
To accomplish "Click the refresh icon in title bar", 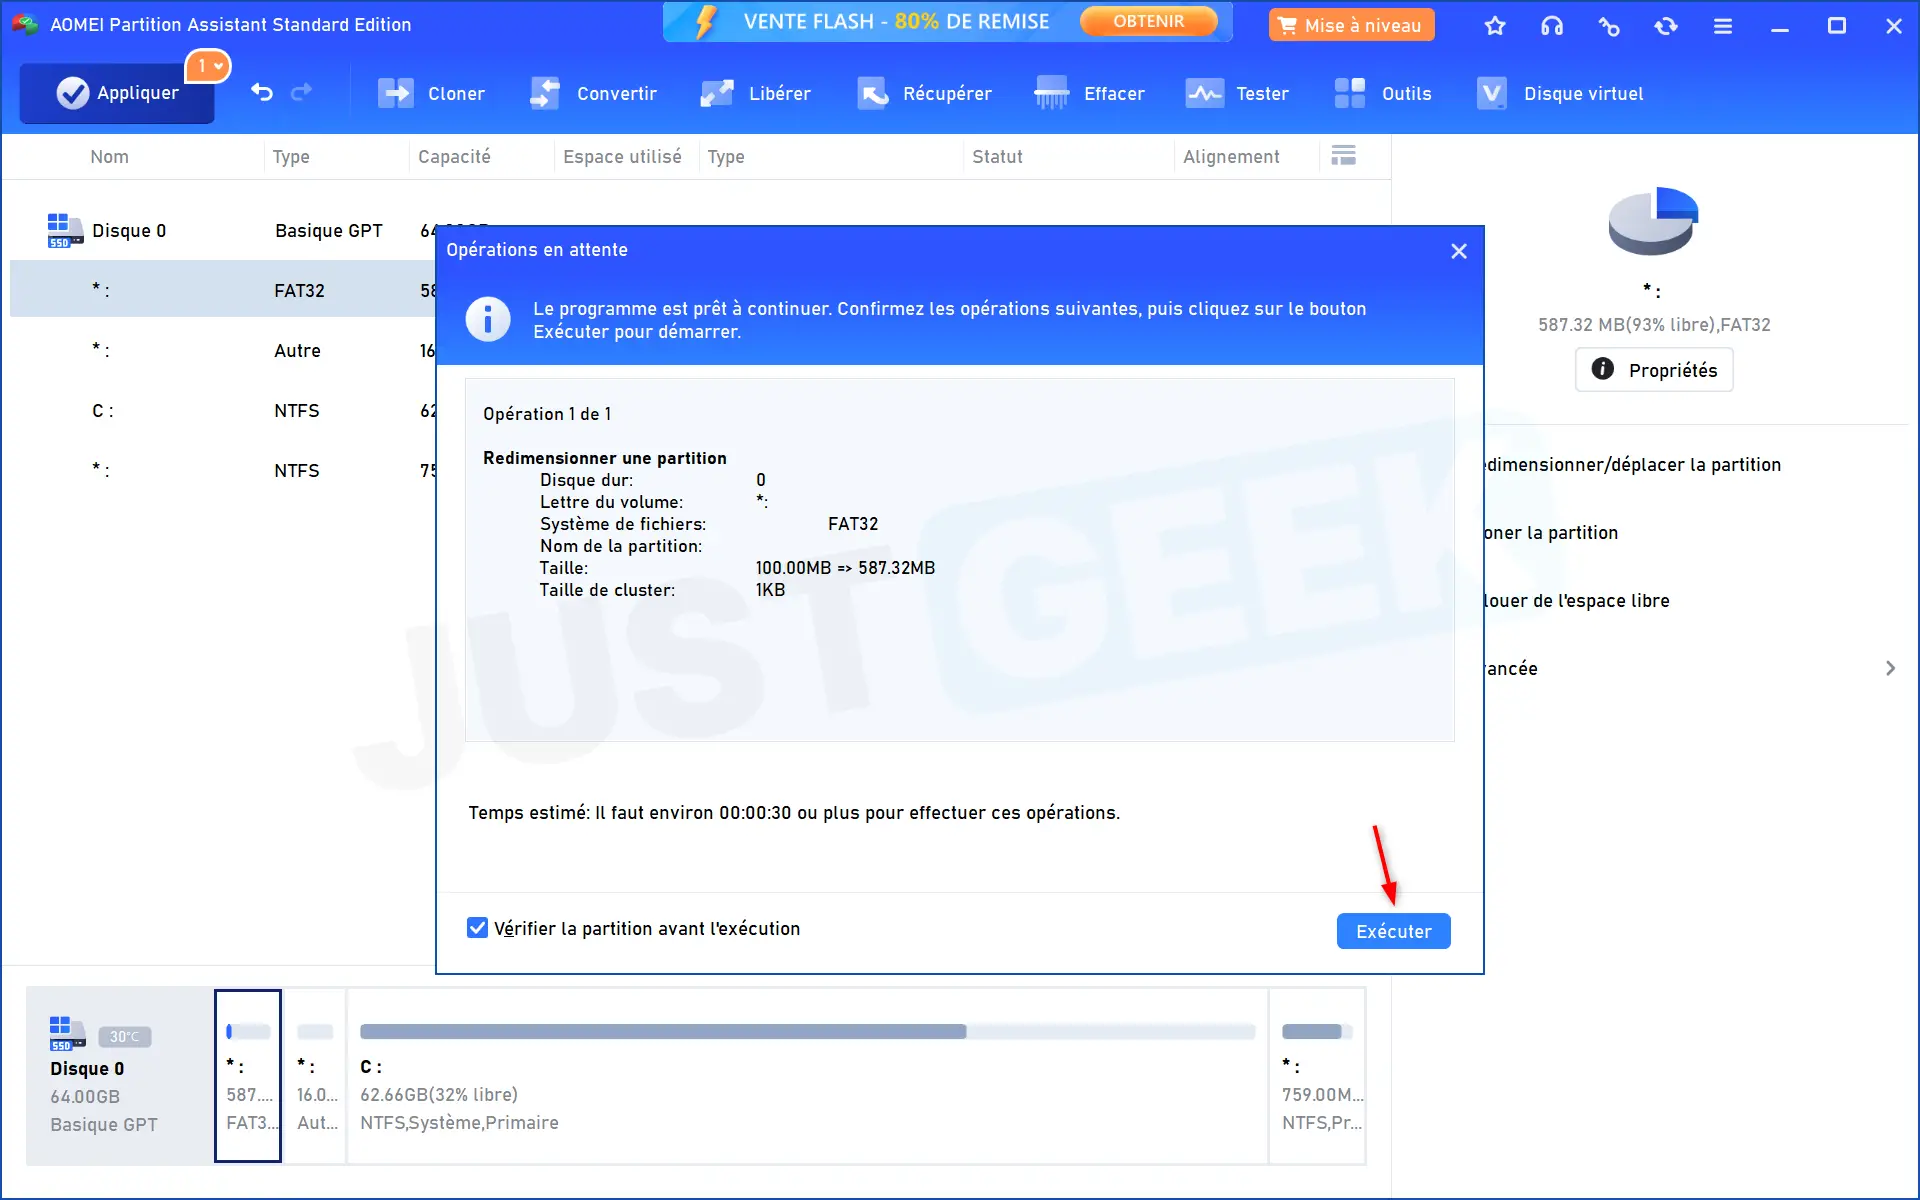I will point(1666,26).
